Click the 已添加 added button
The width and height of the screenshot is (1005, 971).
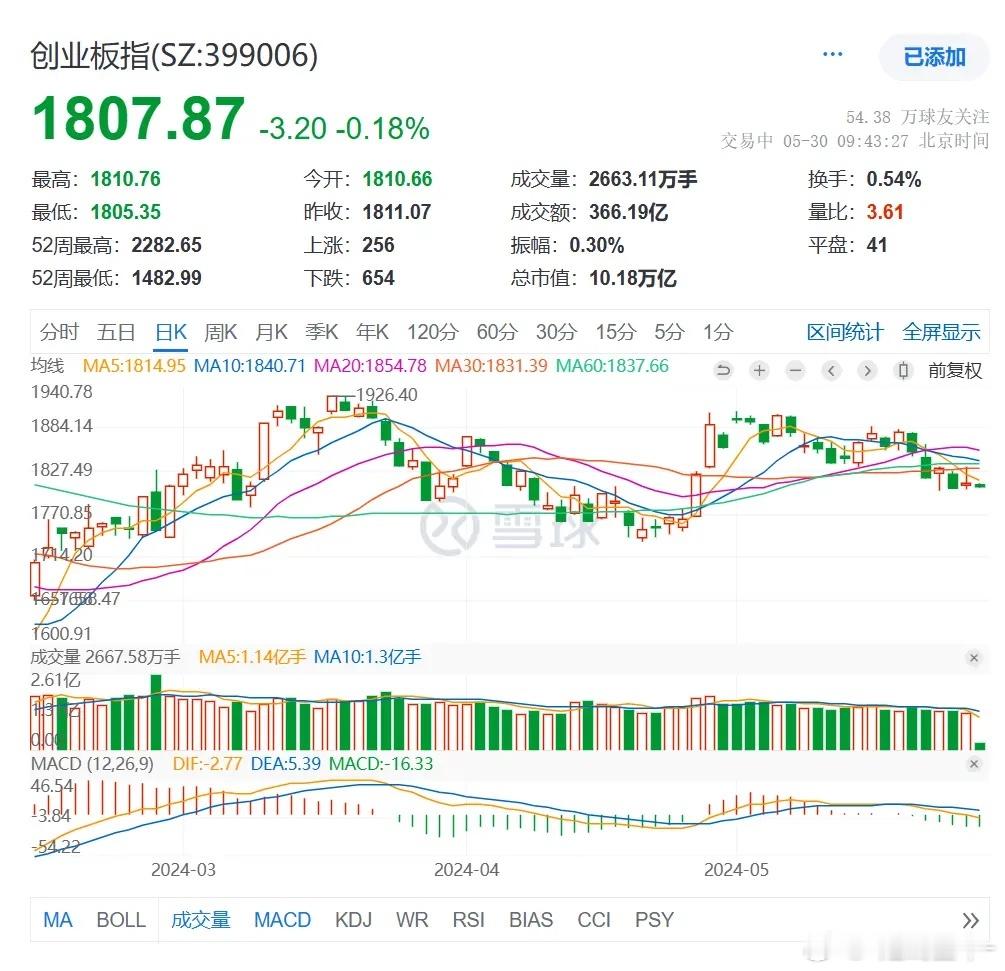click(936, 57)
